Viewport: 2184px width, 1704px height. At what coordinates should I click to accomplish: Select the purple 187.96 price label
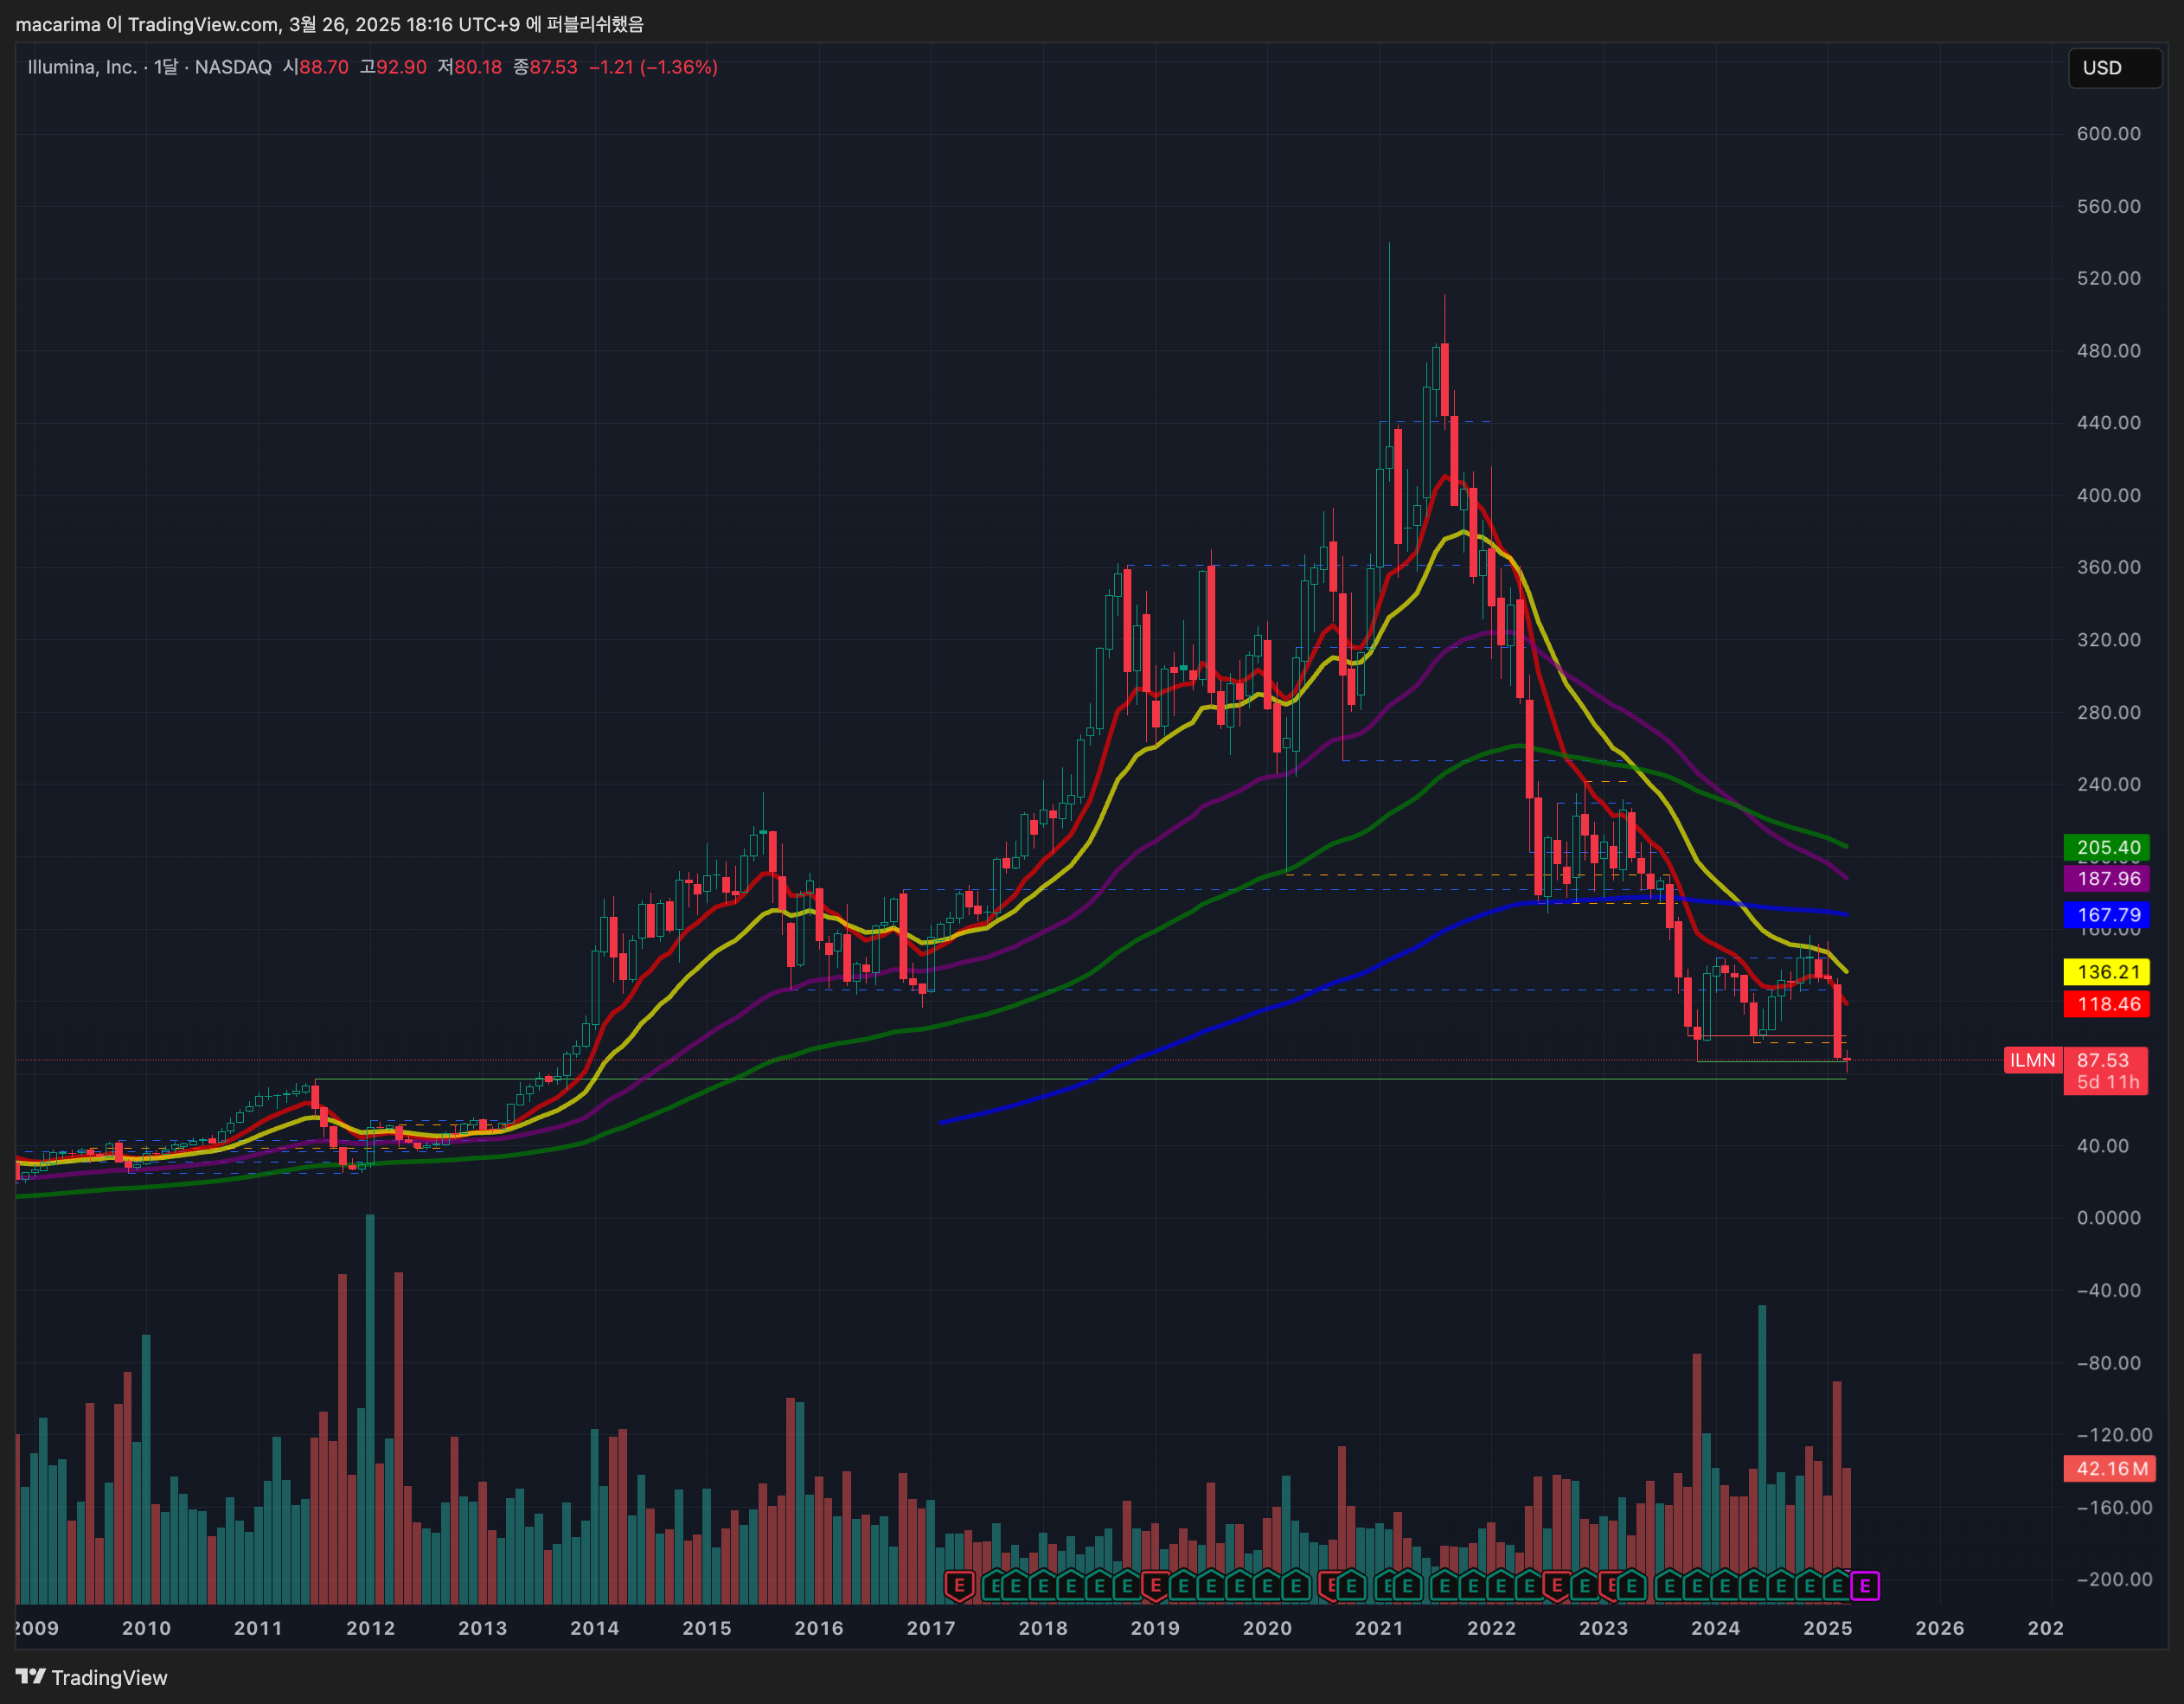(x=2107, y=879)
